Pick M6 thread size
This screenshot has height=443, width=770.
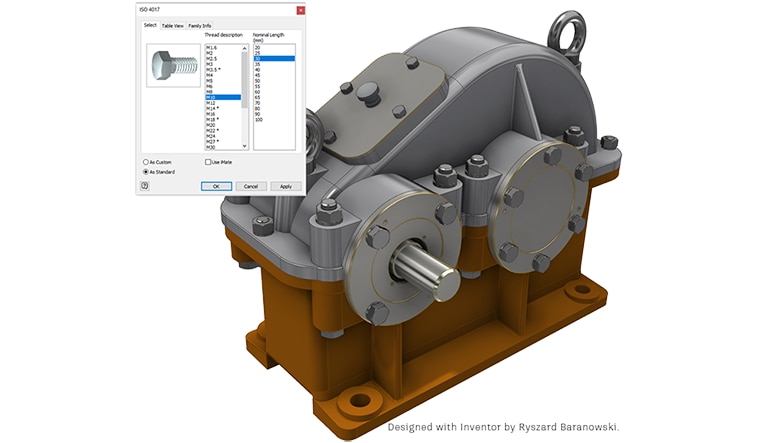[209, 87]
